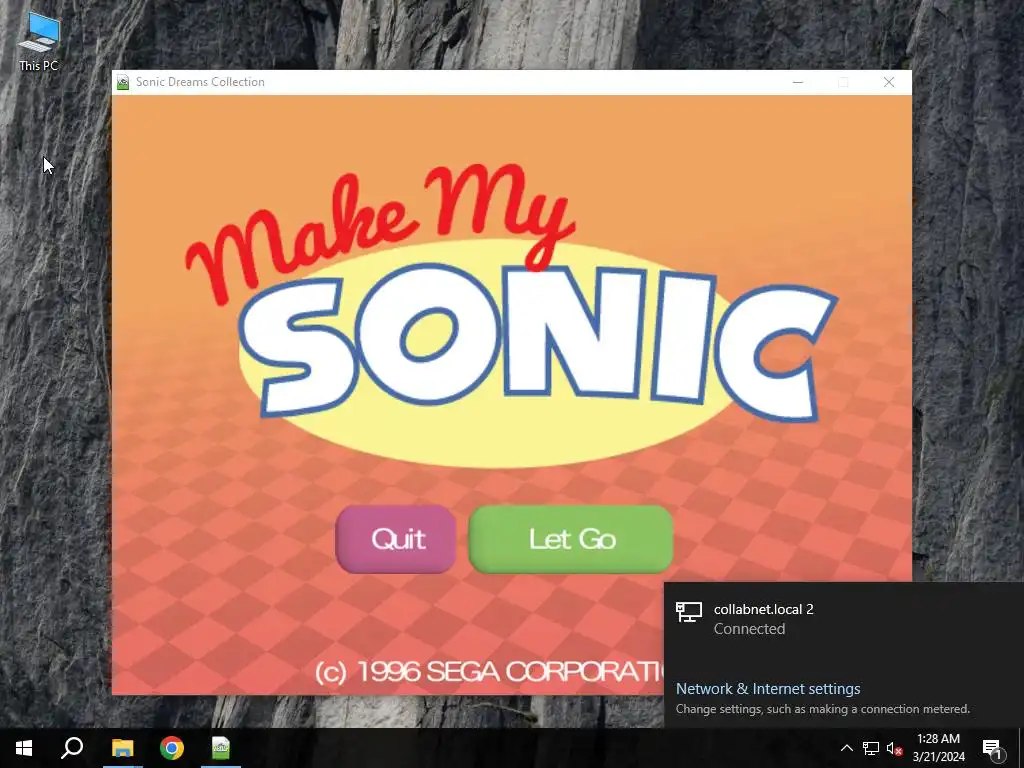Switch to the Sonic Dreams Collection taskbar icon
Screen dimensions: 1024x768
pyautogui.click(x=221, y=748)
